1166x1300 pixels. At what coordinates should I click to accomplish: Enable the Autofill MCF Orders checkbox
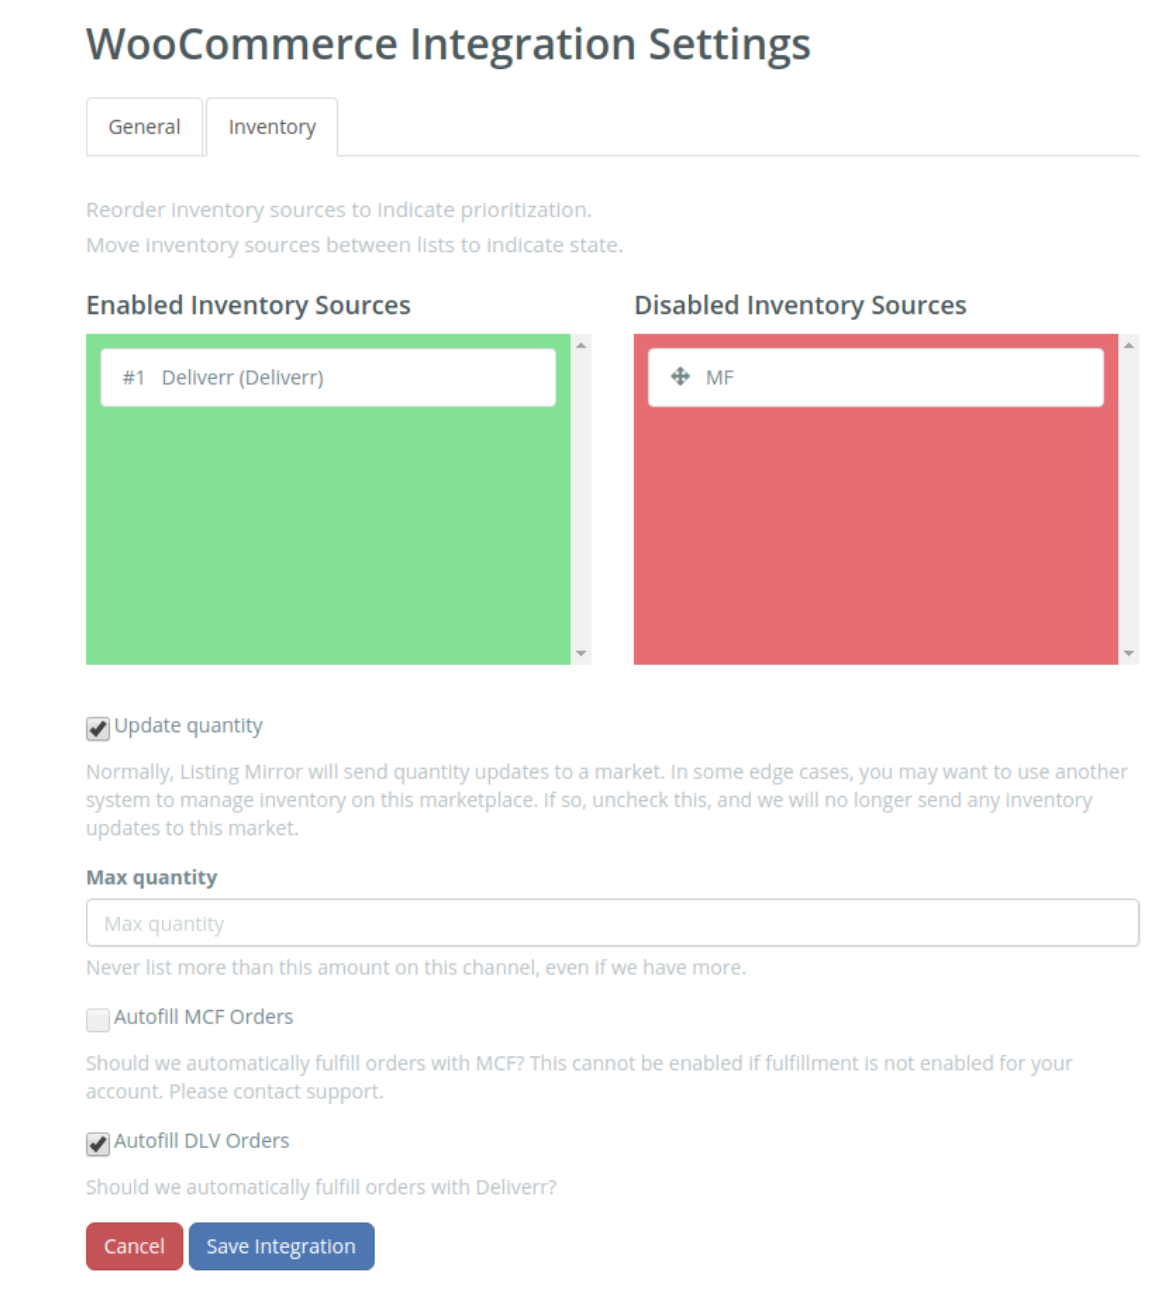(x=98, y=1019)
